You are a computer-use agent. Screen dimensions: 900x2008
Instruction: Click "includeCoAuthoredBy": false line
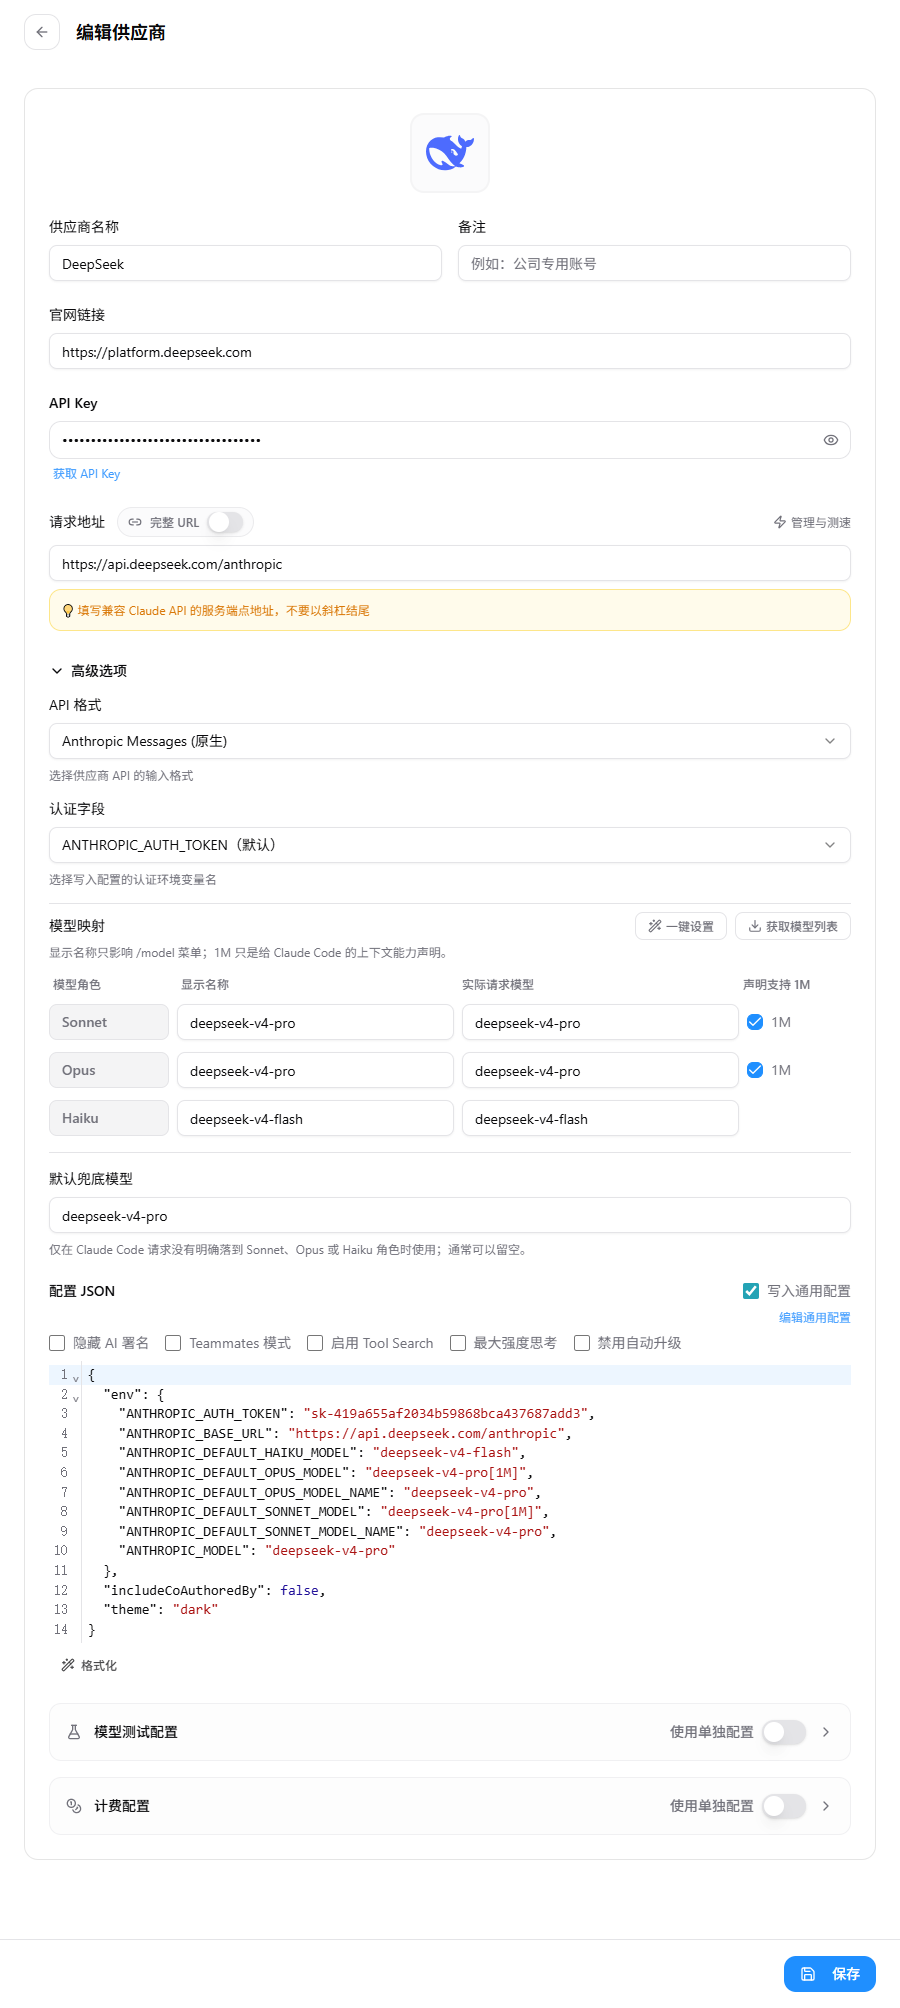tap(214, 1590)
